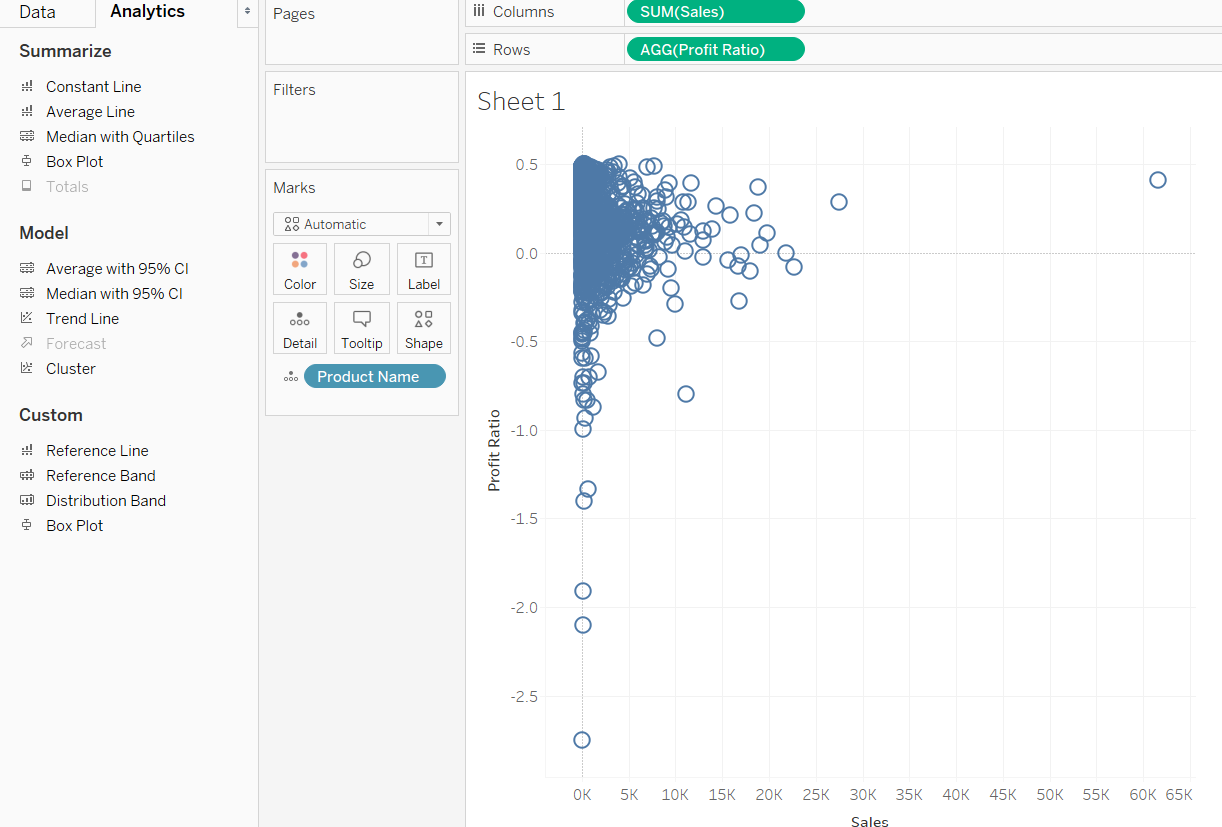Open the Detail marks card
The width and height of the screenshot is (1222, 827).
(x=300, y=328)
